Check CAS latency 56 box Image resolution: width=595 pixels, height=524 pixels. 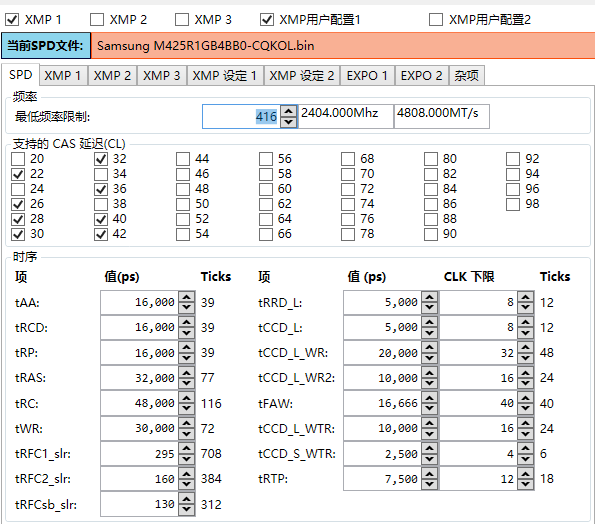(x=266, y=159)
